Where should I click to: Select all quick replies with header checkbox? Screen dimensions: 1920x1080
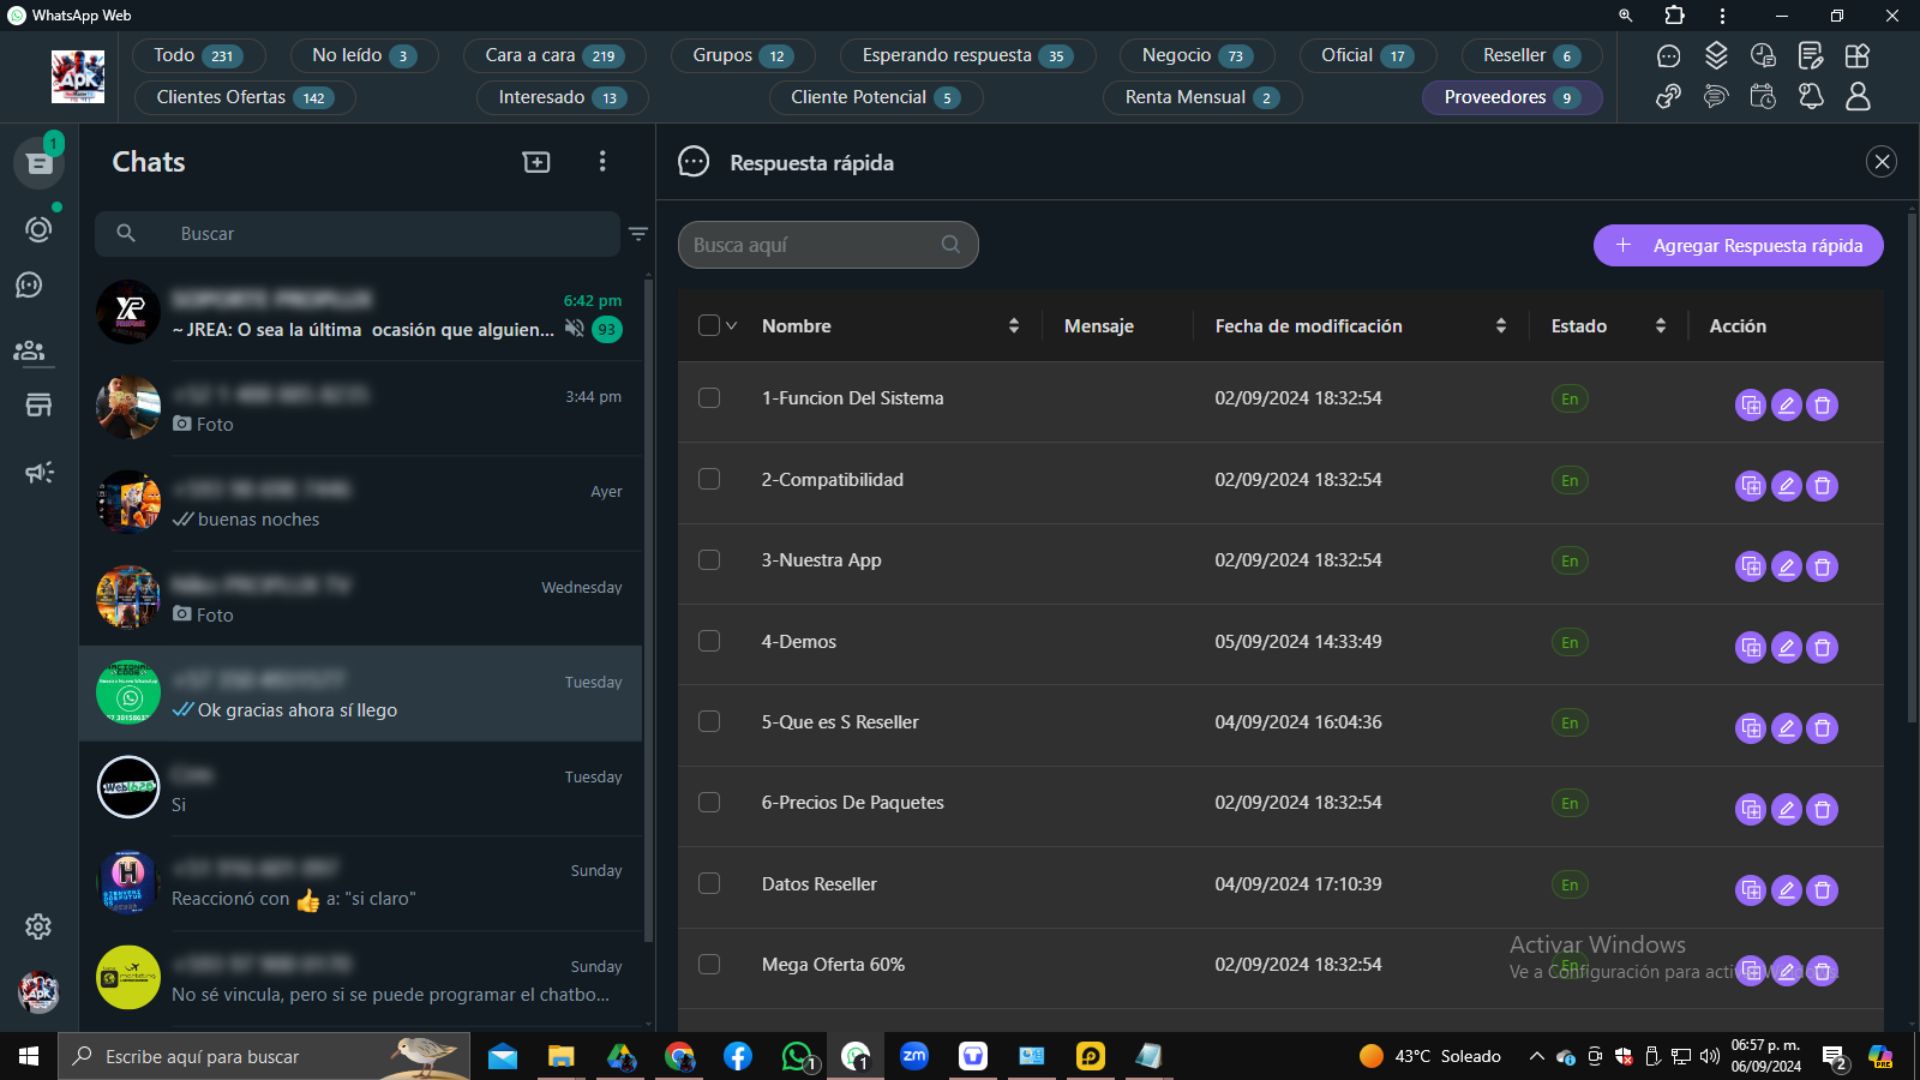tap(710, 325)
